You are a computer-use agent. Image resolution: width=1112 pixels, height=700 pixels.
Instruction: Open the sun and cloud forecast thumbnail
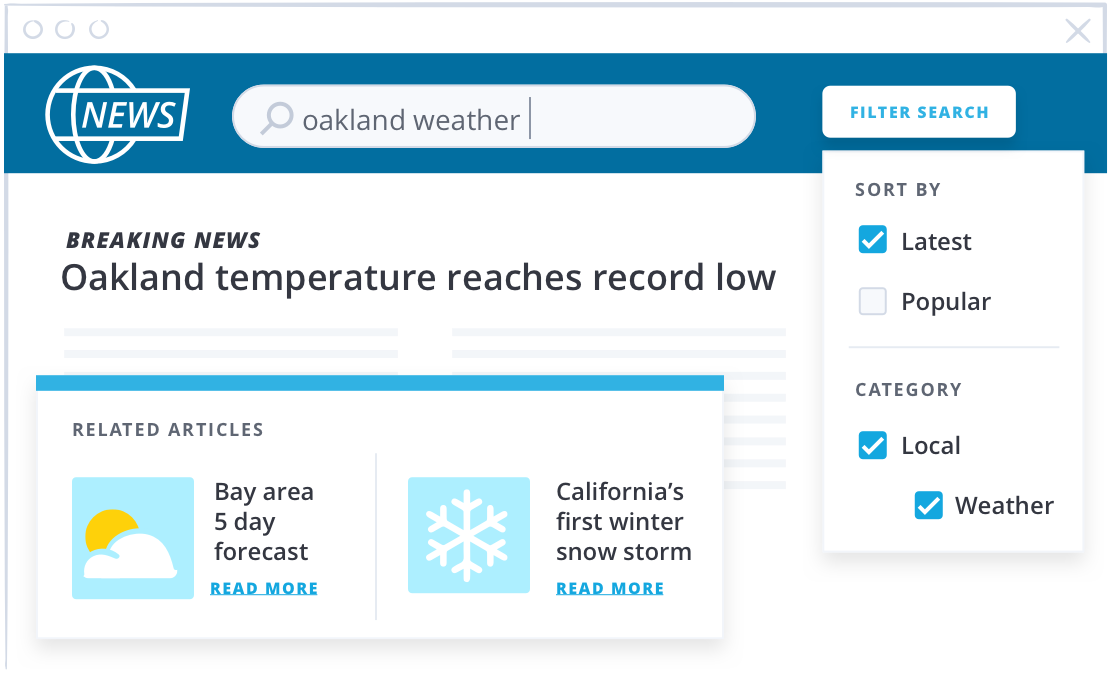(133, 538)
